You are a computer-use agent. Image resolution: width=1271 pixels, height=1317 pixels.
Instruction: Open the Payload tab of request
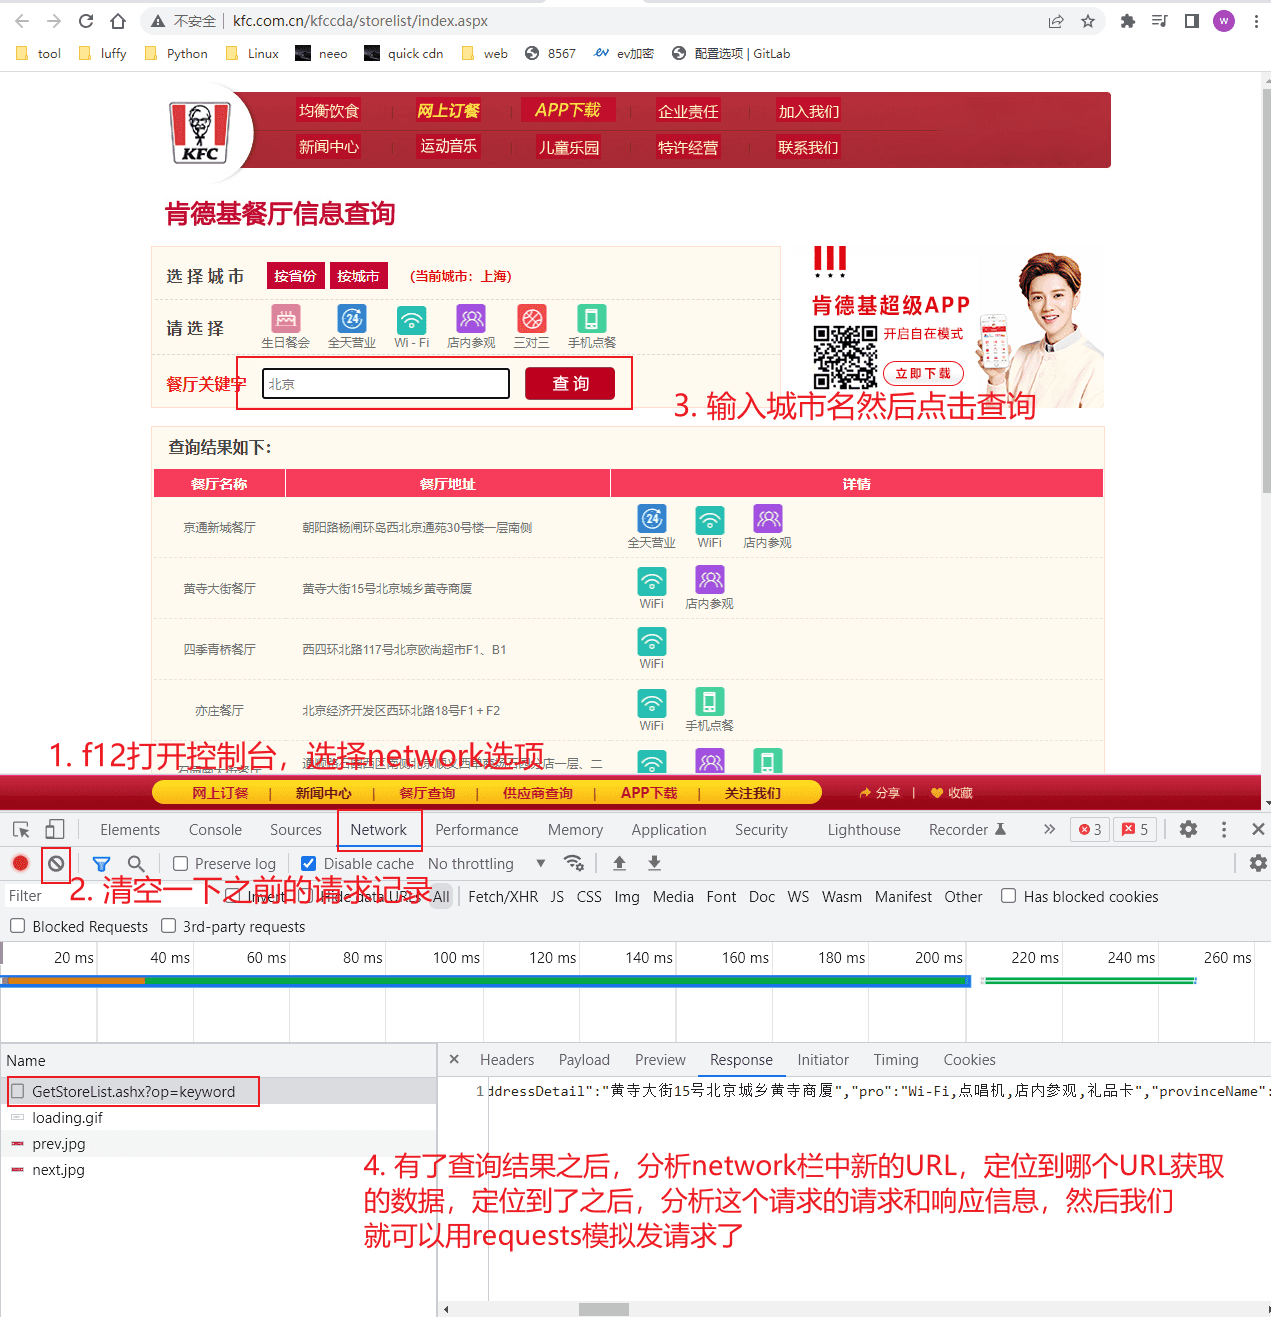click(x=584, y=1060)
